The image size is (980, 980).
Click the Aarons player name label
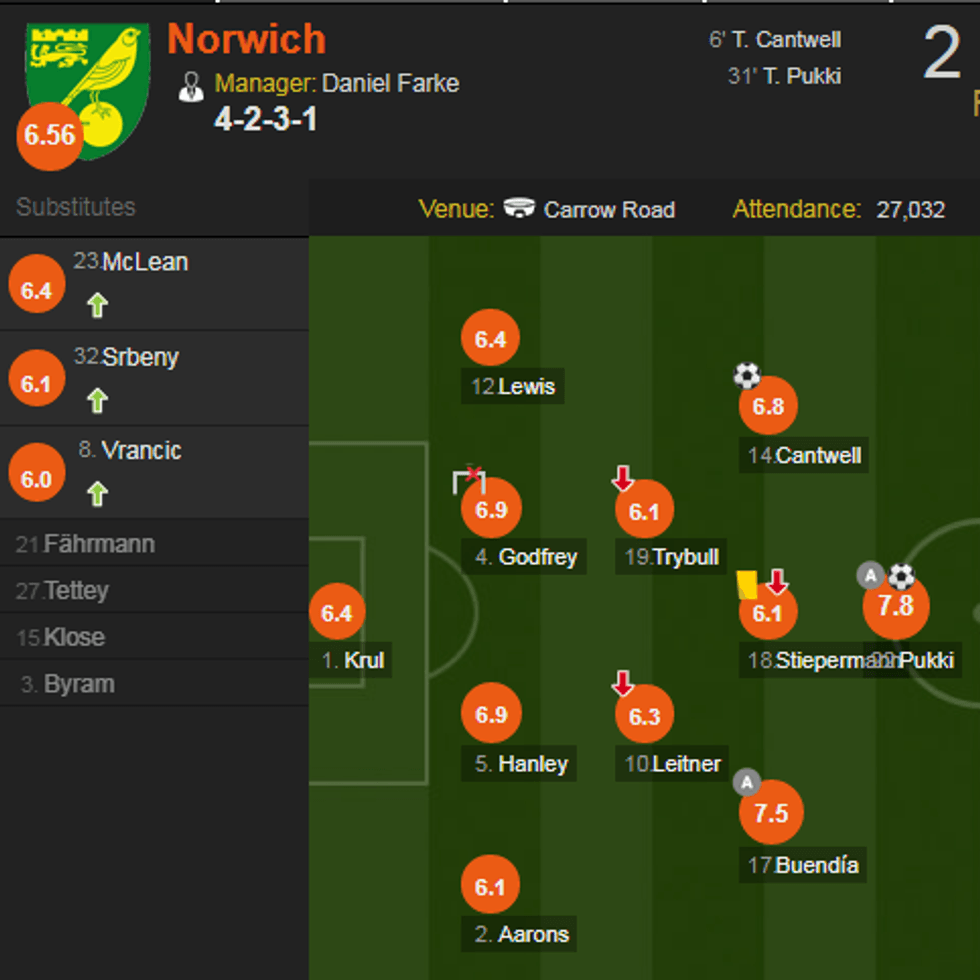(x=535, y=934)
